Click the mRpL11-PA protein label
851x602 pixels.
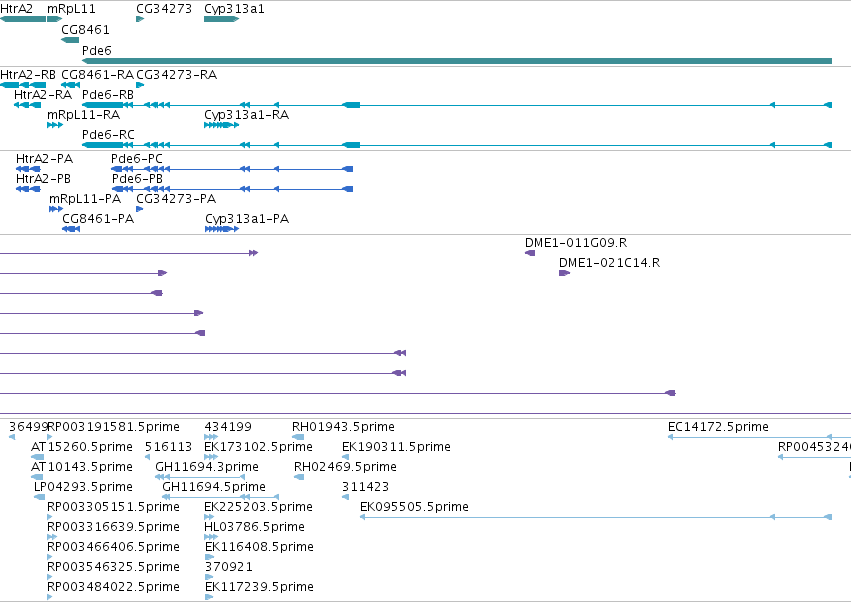(85, 199)
